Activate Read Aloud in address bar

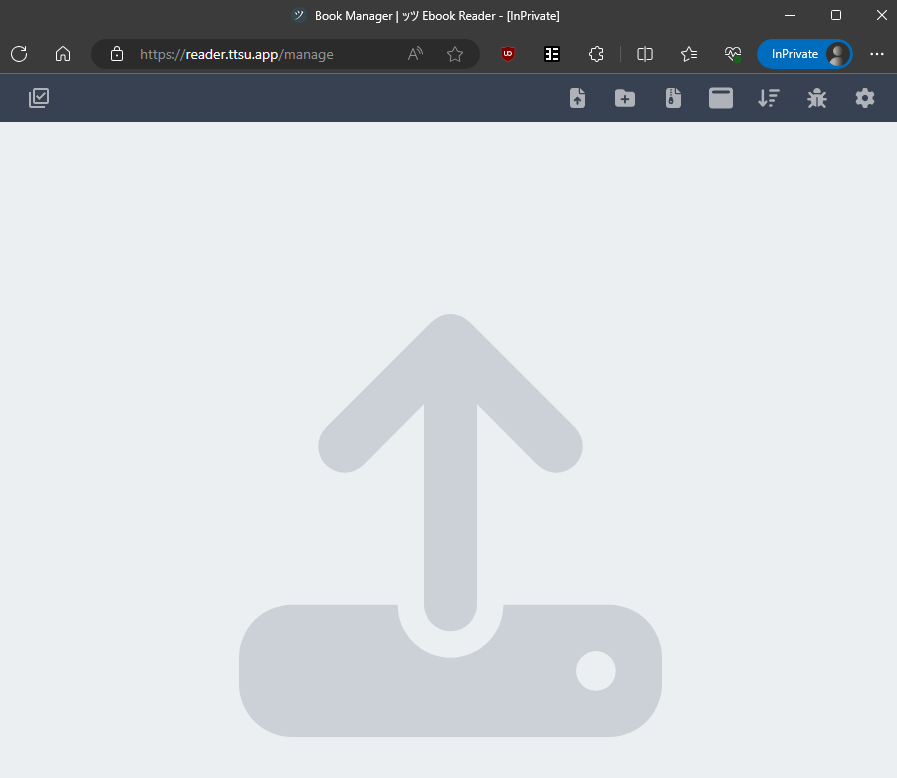coord(415,54)
